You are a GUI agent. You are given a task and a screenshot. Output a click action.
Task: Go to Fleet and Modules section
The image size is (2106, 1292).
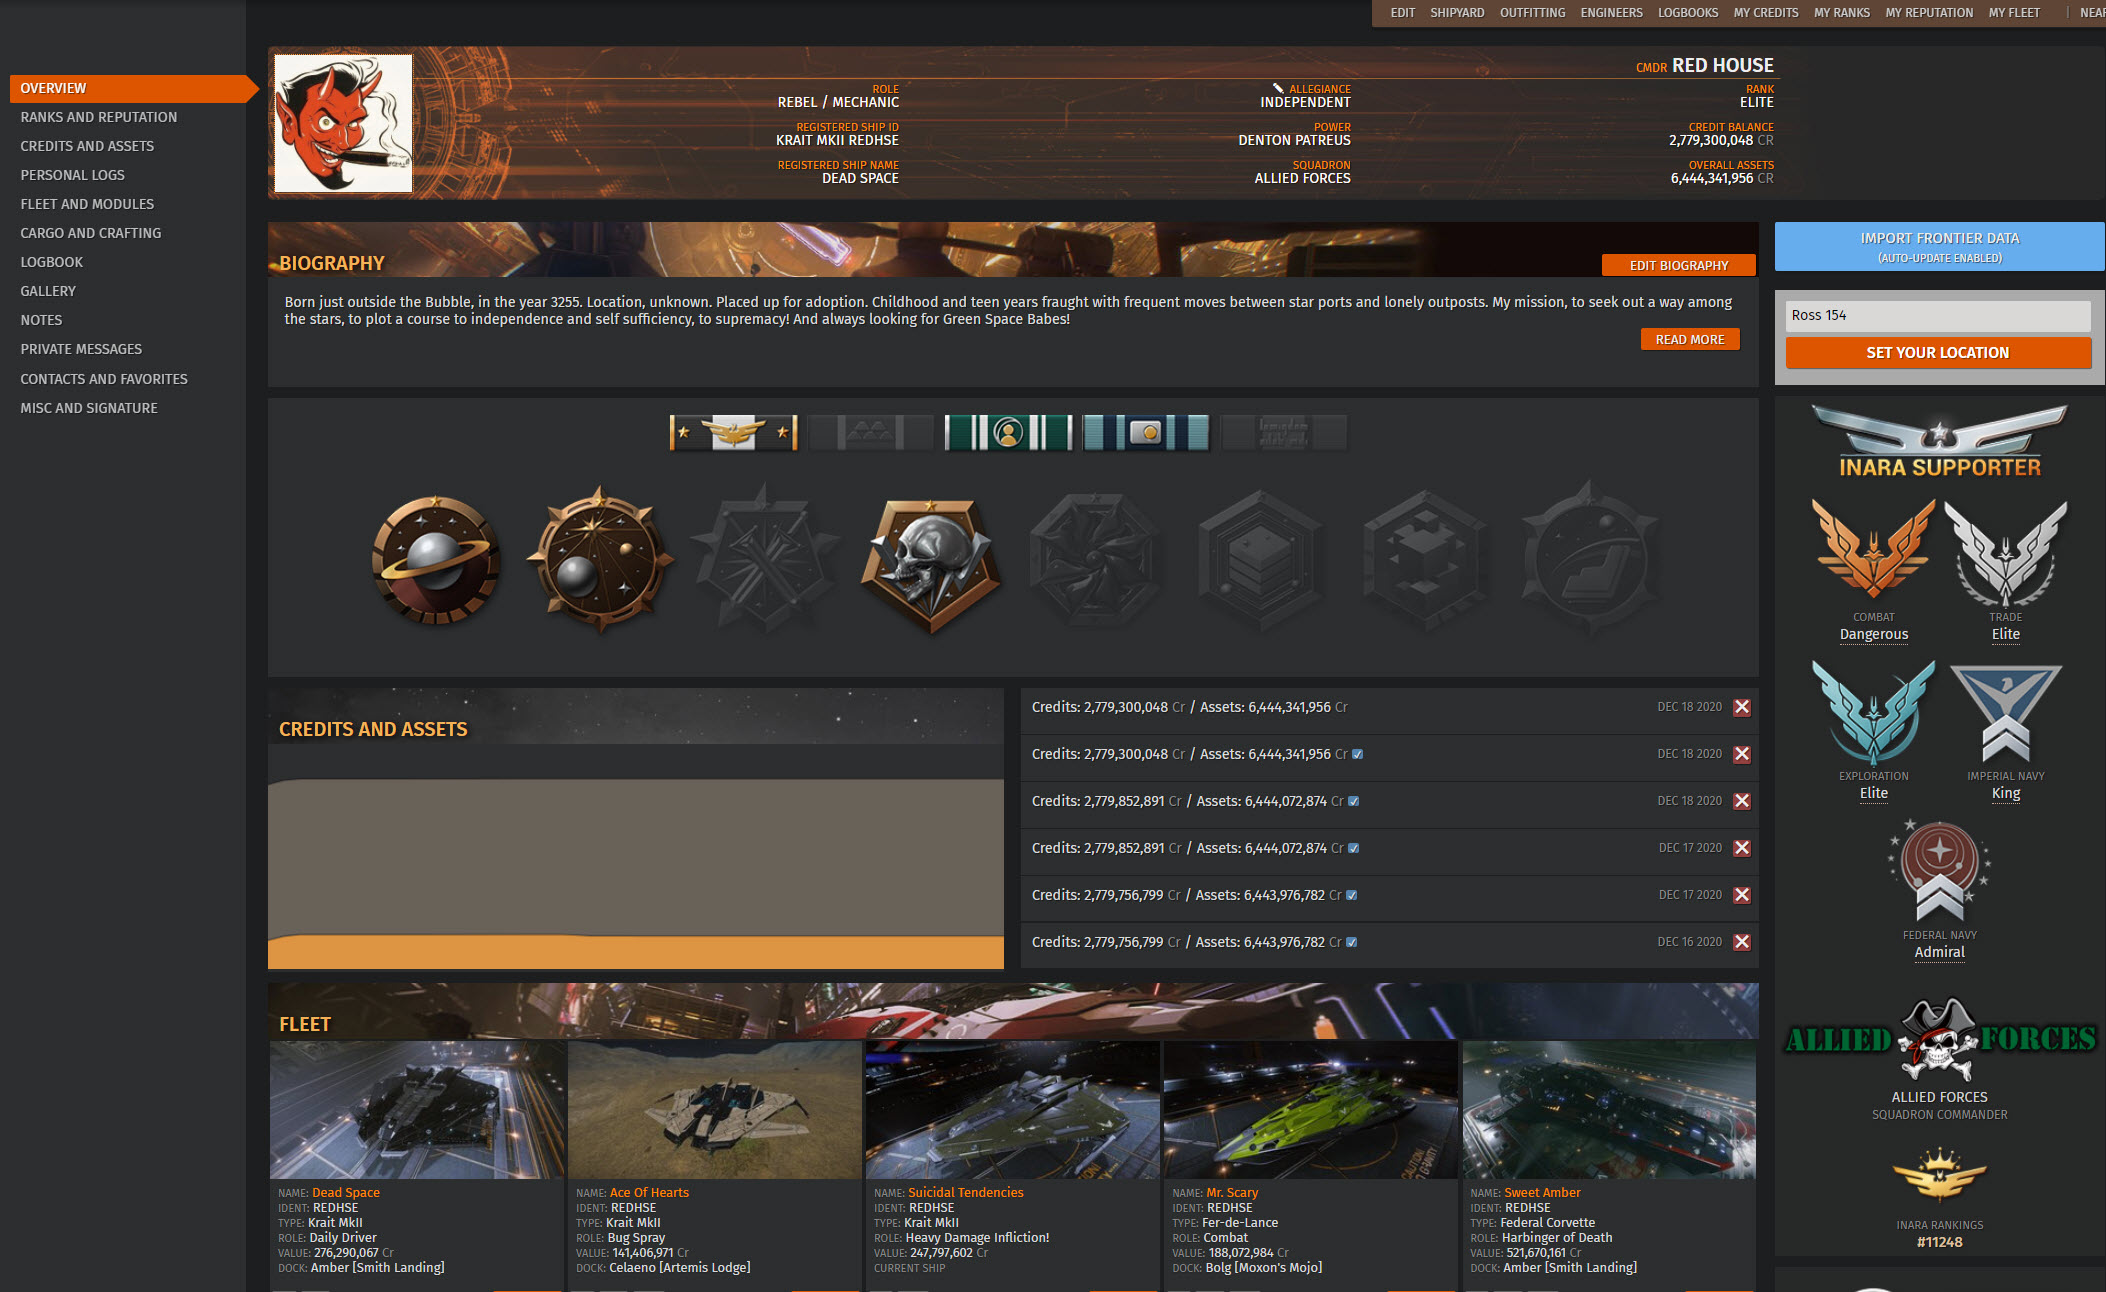pyautogui.click(x=87, y=204)
